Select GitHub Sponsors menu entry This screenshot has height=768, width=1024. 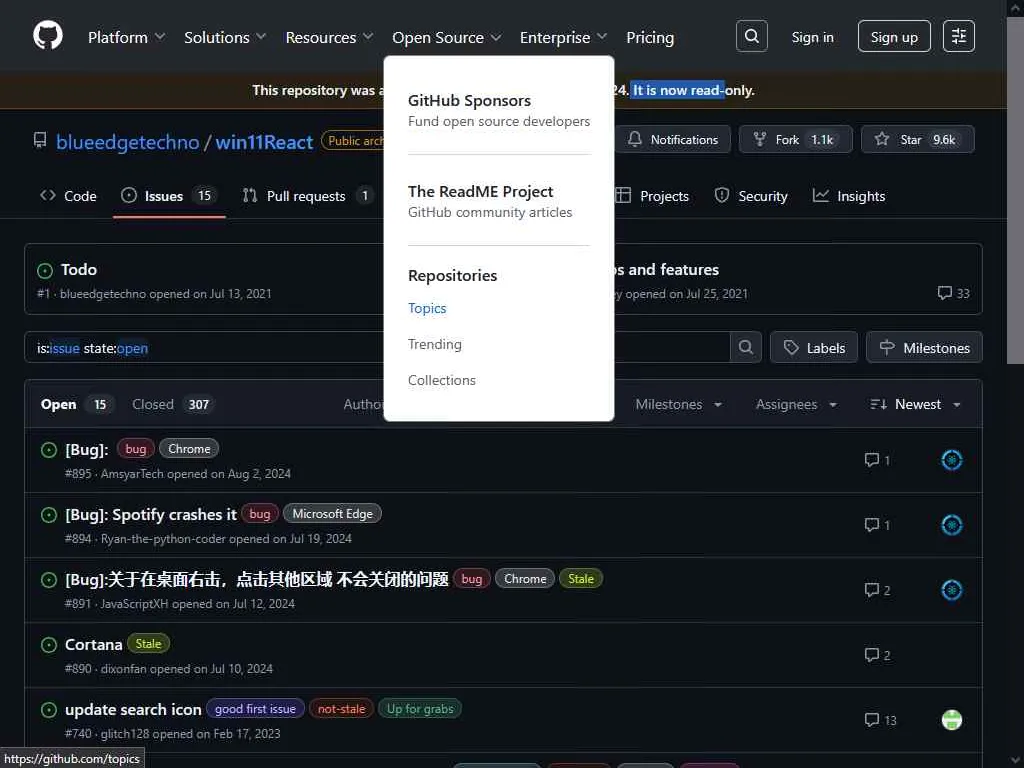click(499, 110)
